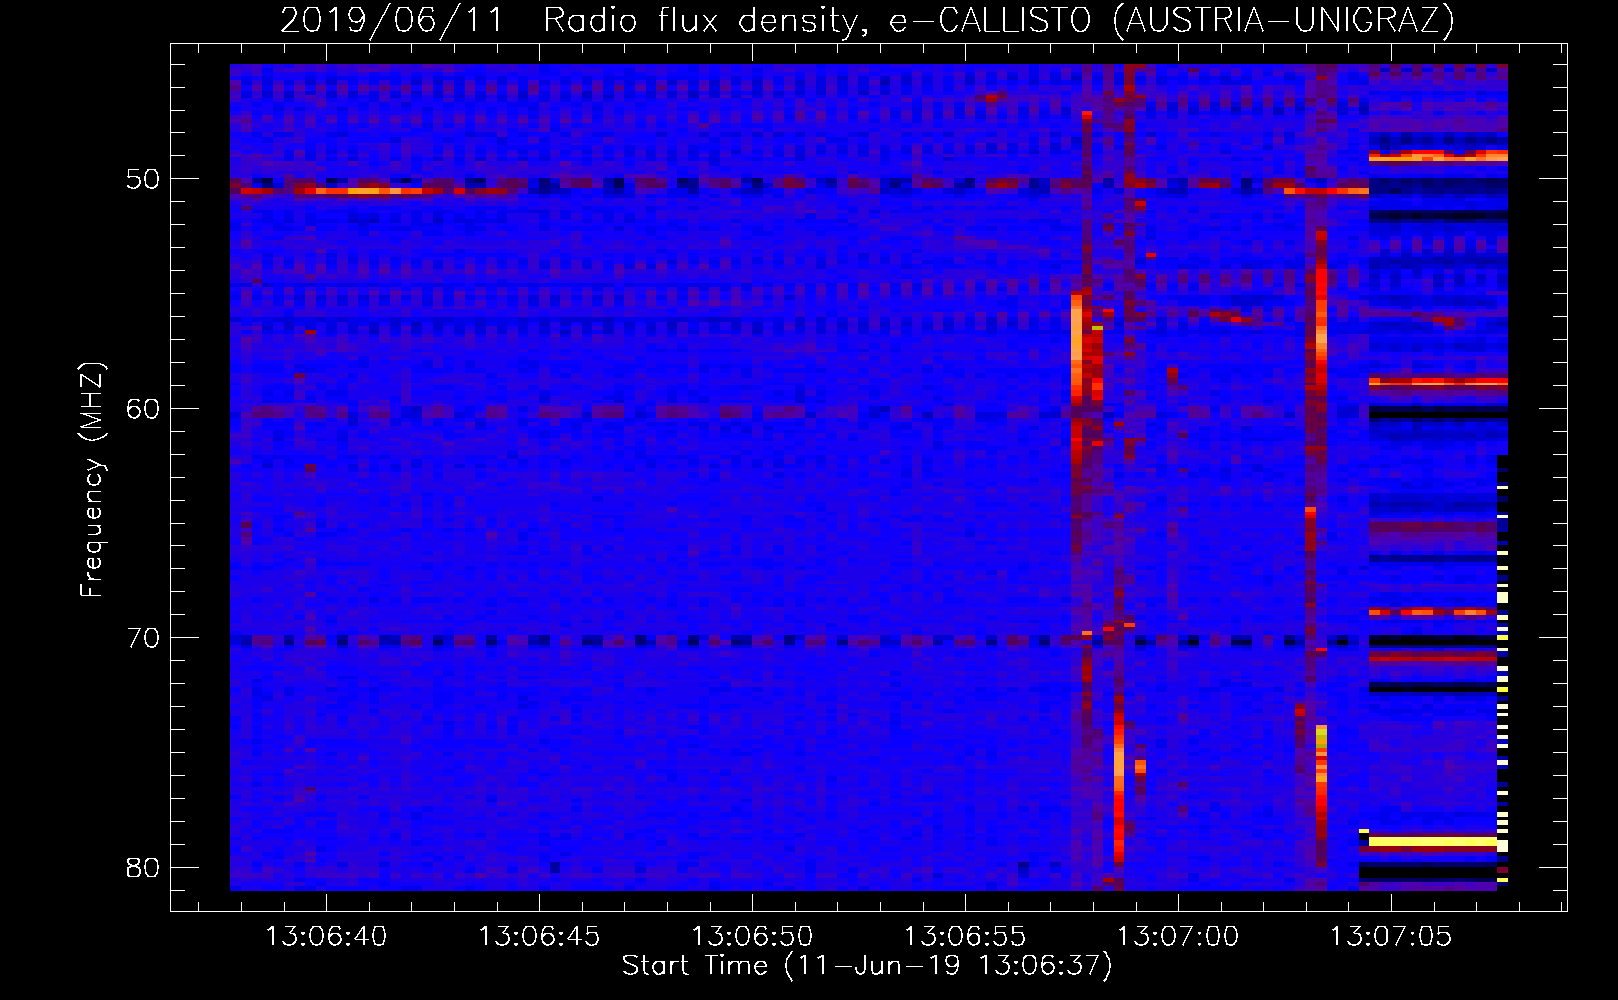Select the 'Frequency (MHZ)' y-axis label
This screenshot has height=1000, width=1618.
92,480
